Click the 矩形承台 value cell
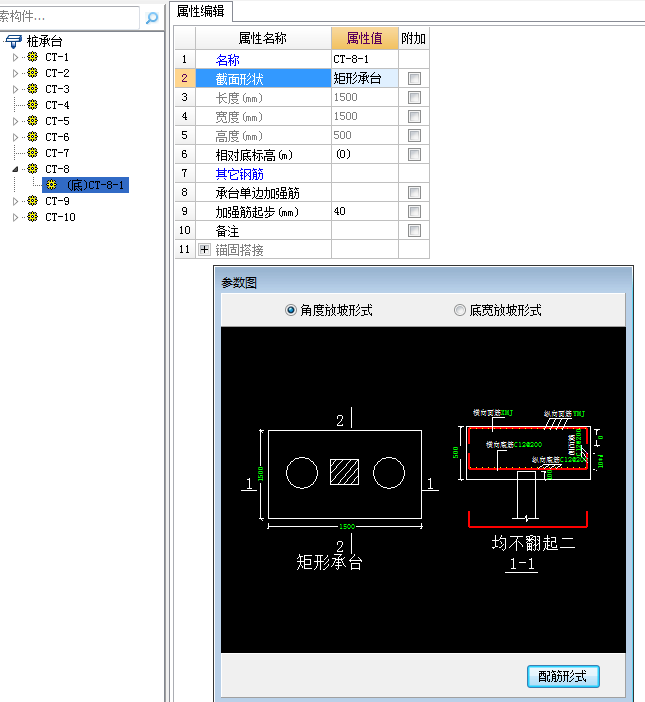The width and height of the screenshot is (645, 702). 365,78
